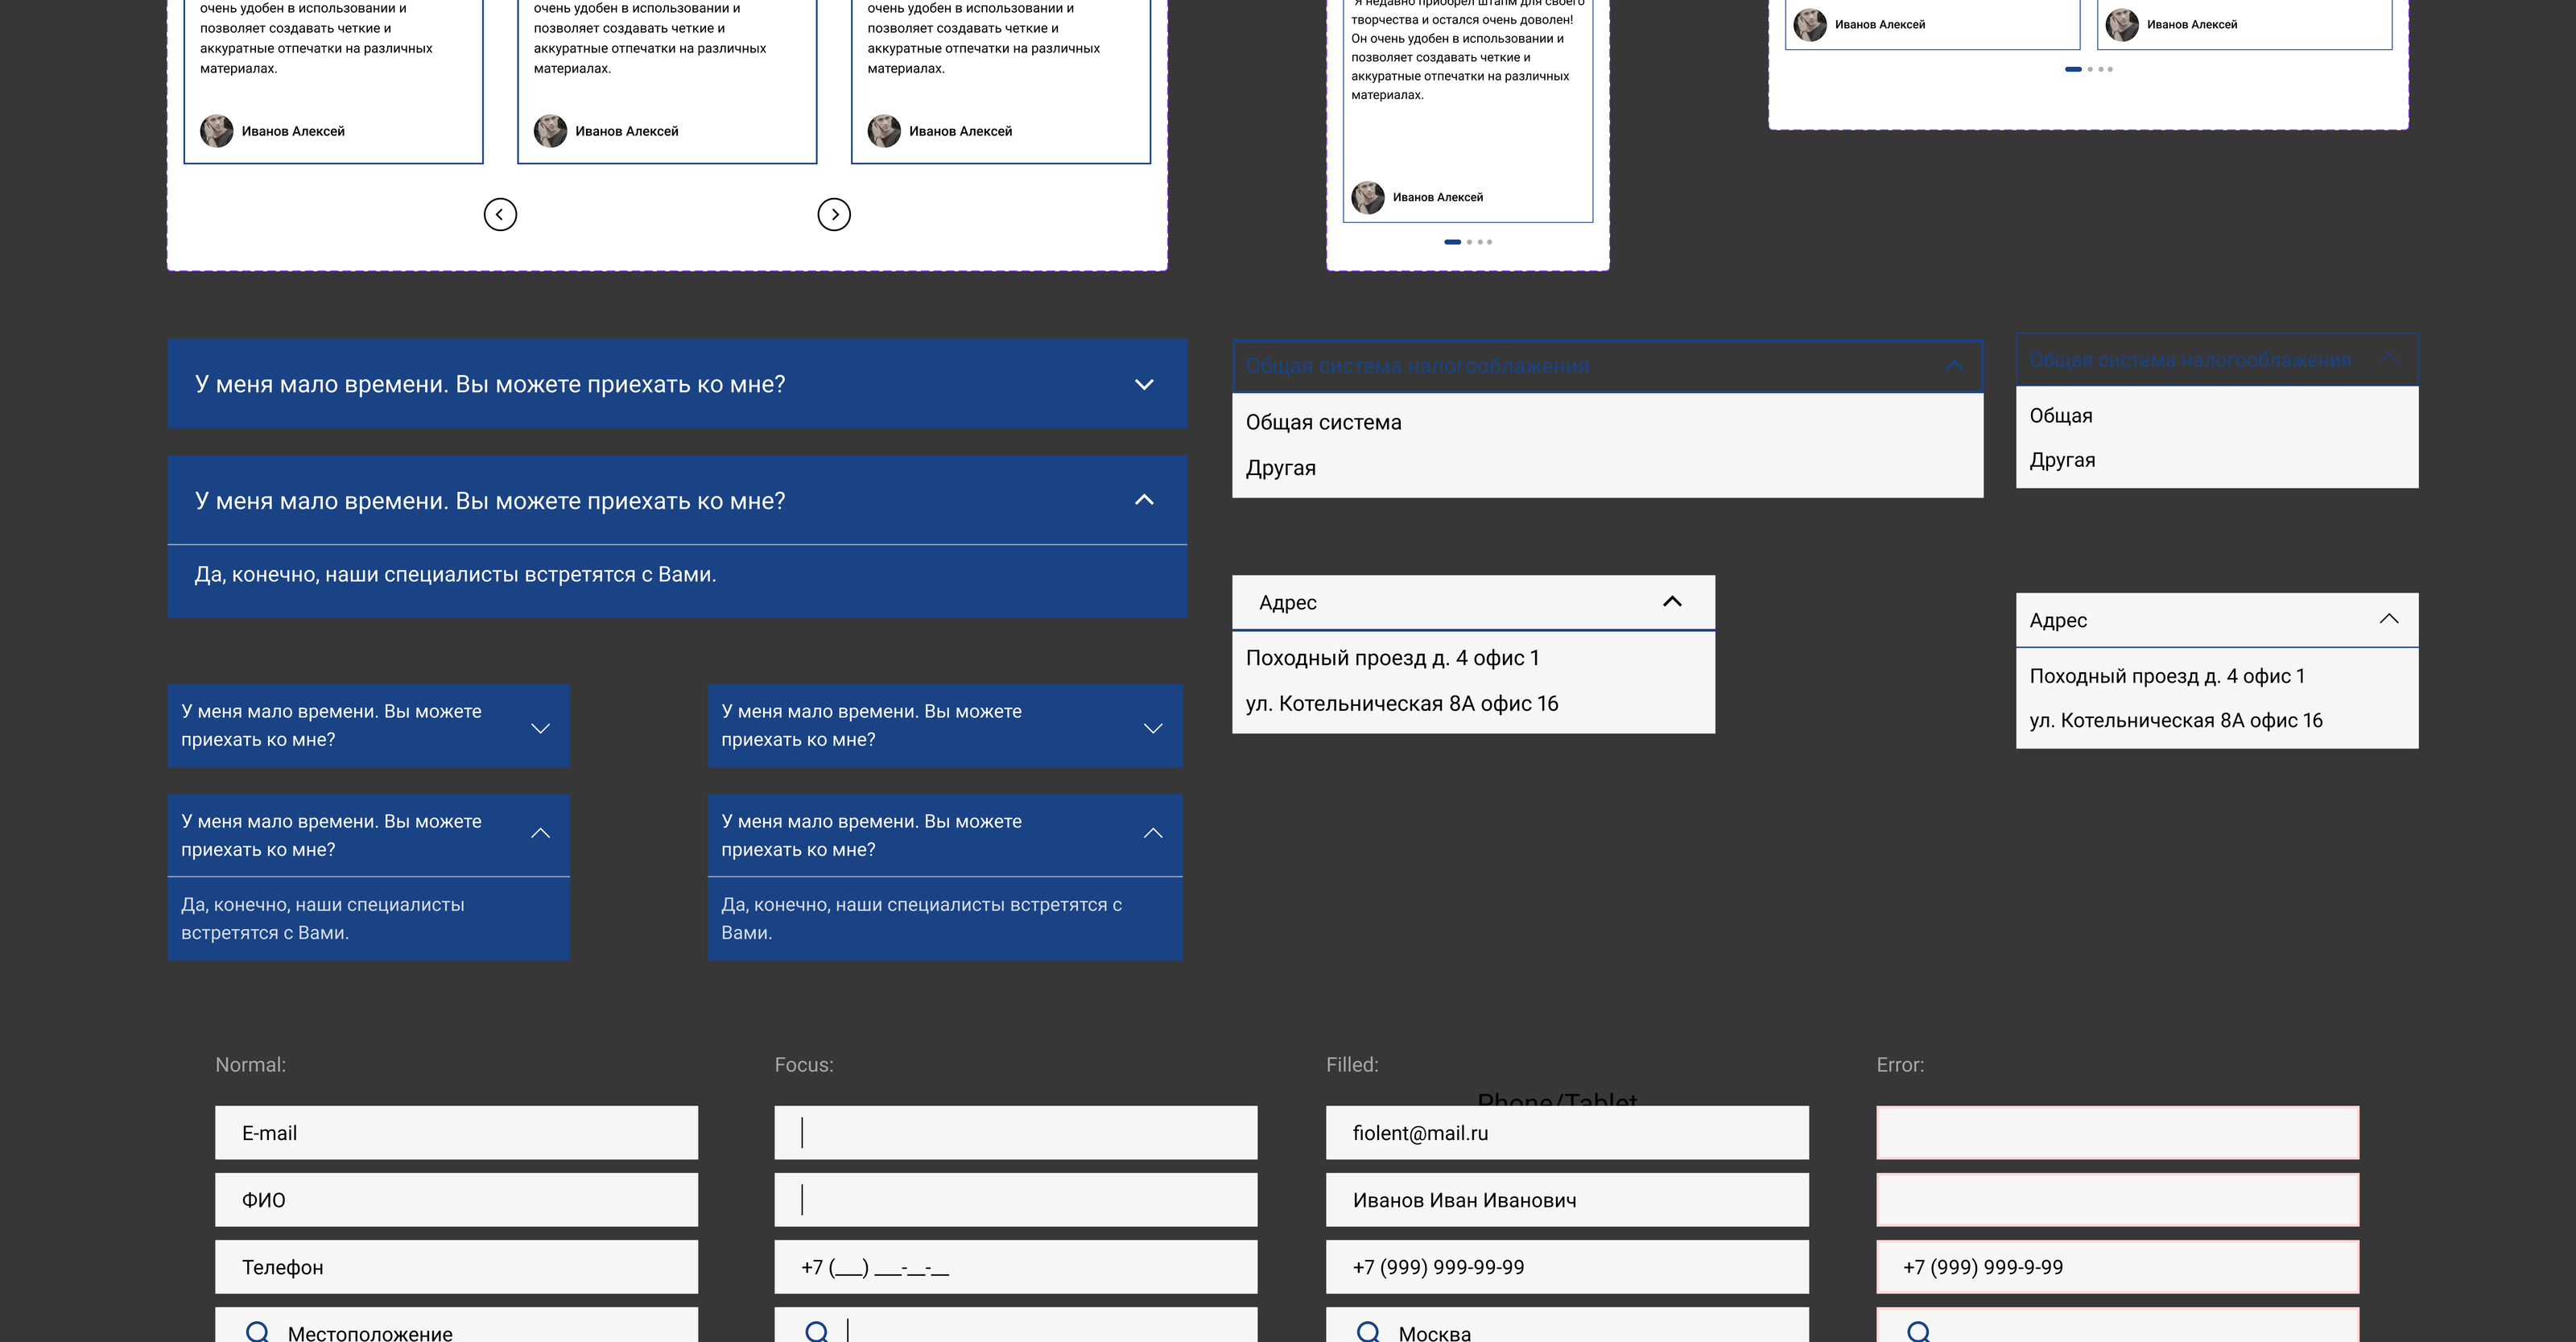Expand the narrowest collapsed FAQ card's down chevron
Viewport: 2576px width, 1342px height.
[541, 728]
